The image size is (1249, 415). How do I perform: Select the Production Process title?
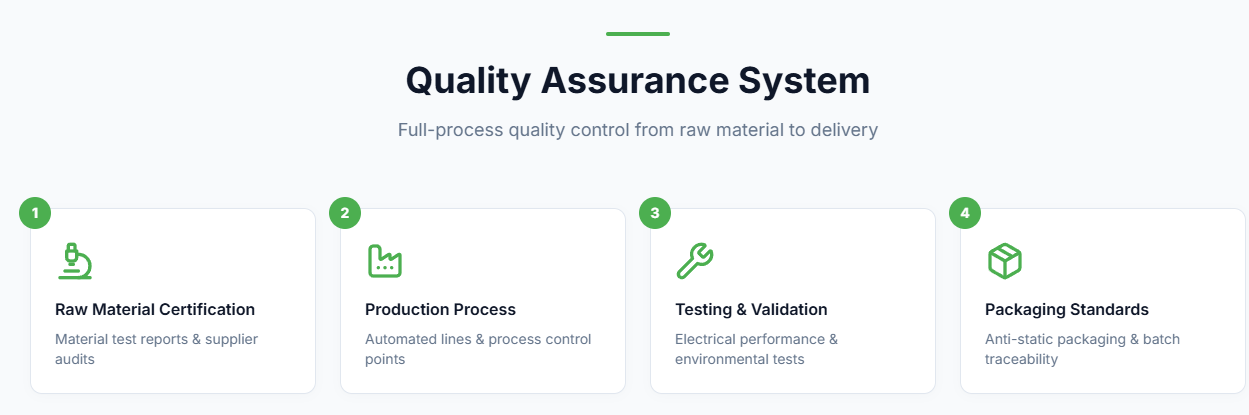440,309
